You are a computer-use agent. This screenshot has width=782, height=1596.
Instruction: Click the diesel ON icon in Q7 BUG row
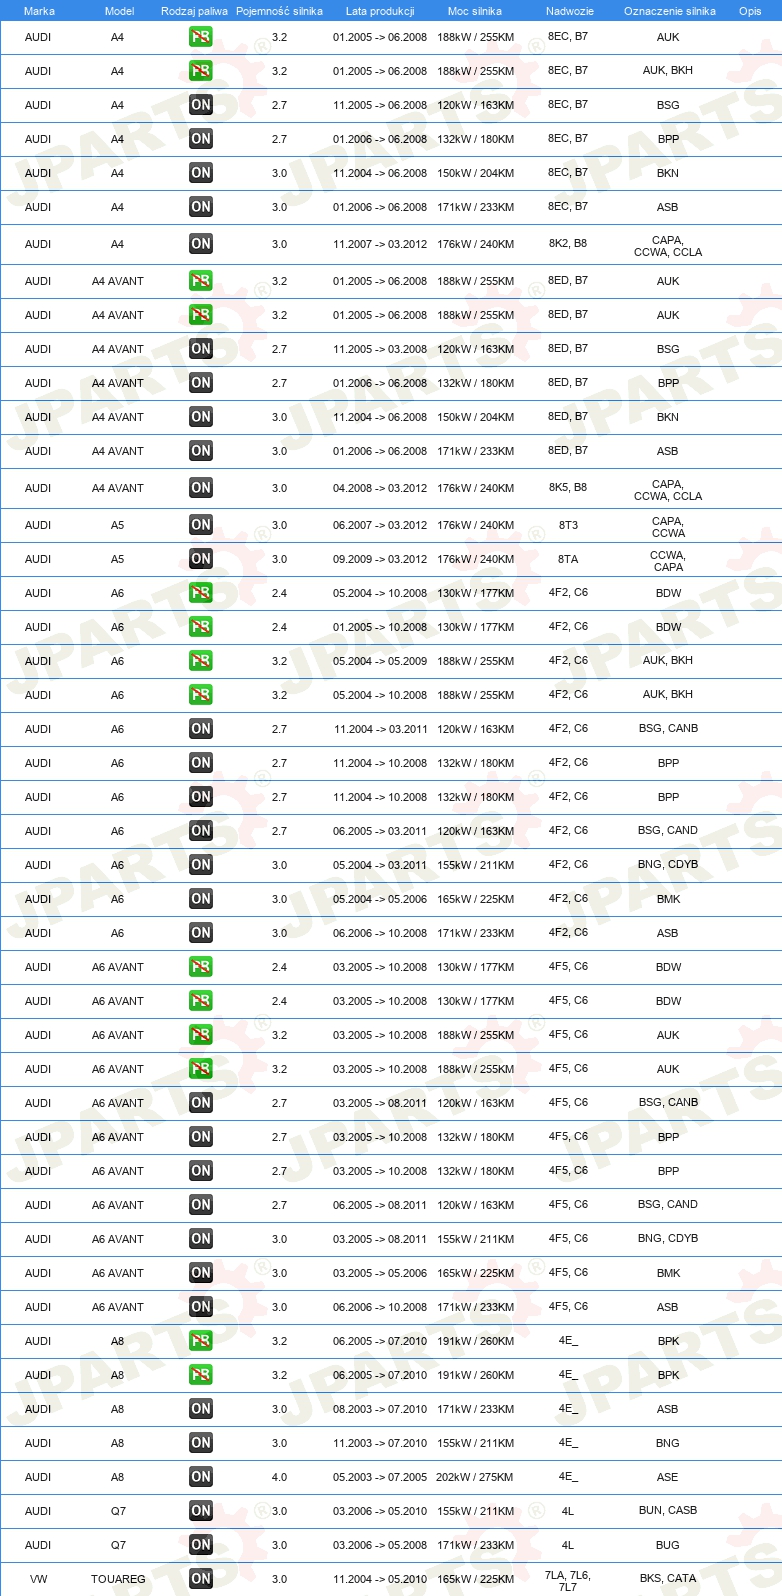click(201, 1545)
